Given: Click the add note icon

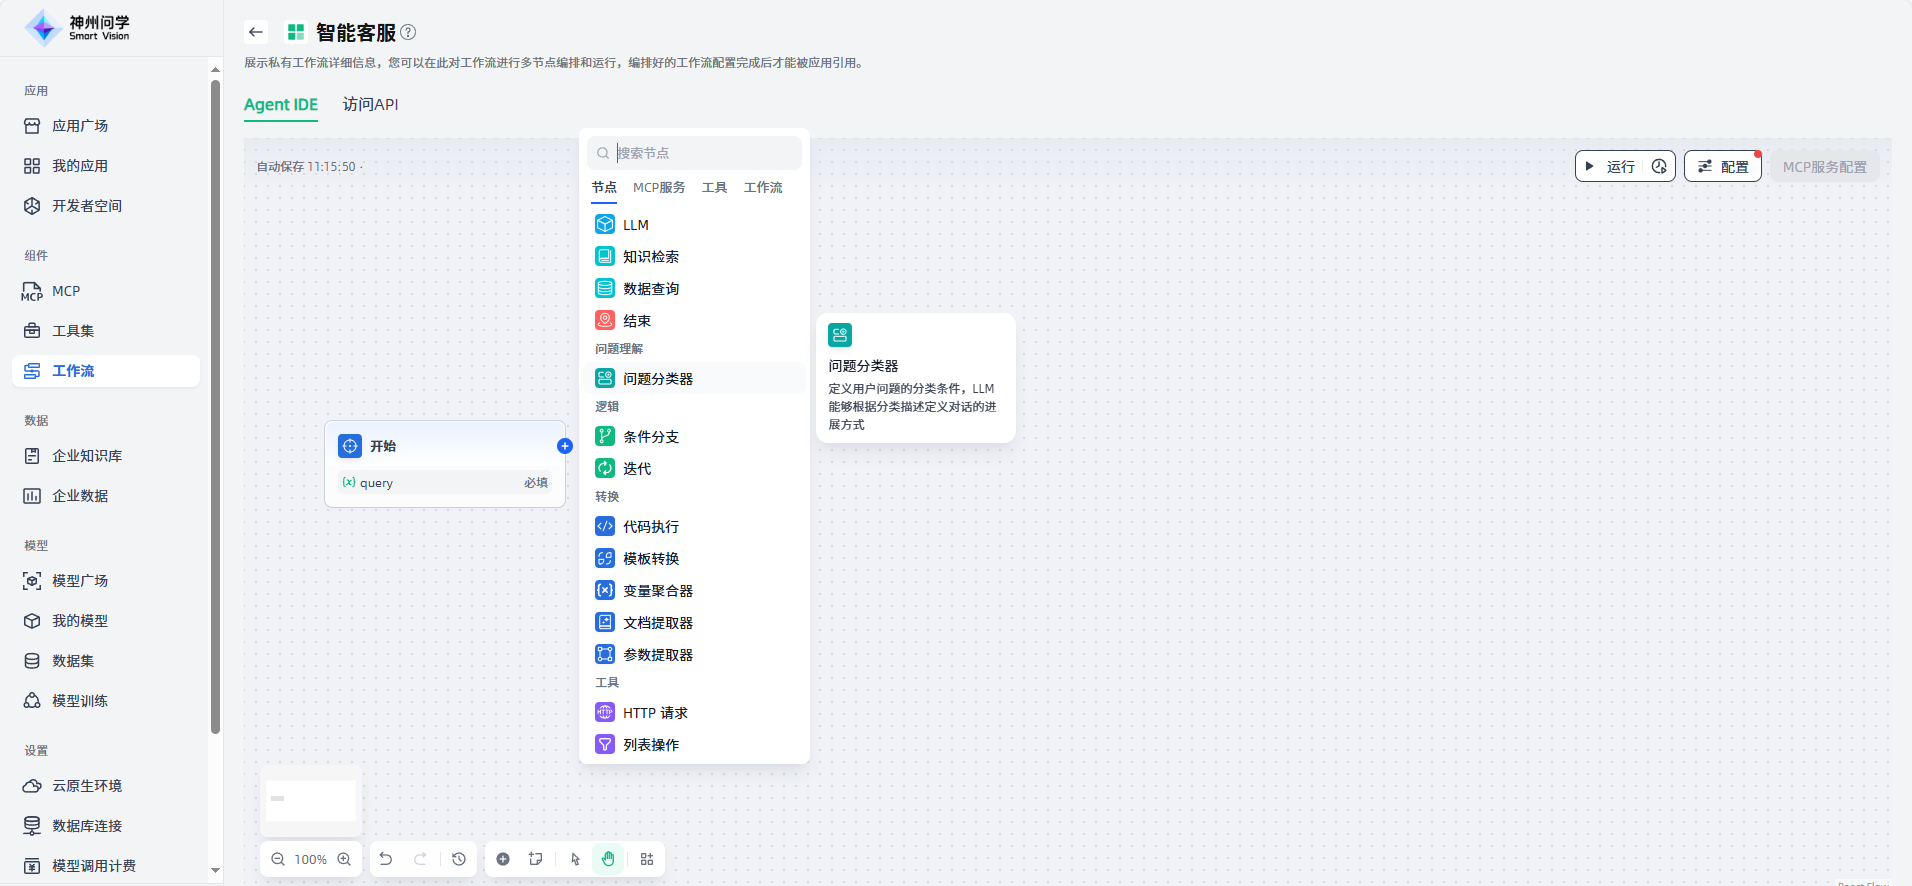Looking at the screenshot, I should pos(536,859).
